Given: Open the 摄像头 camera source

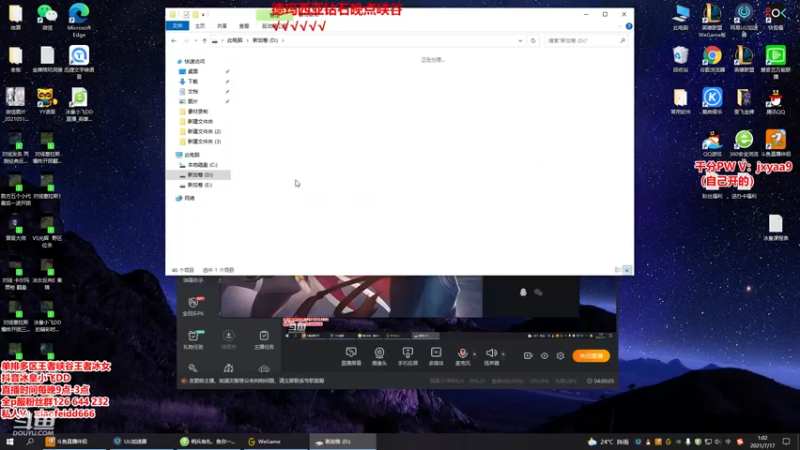Looking at the screenshot, I should tap(379, 356).
